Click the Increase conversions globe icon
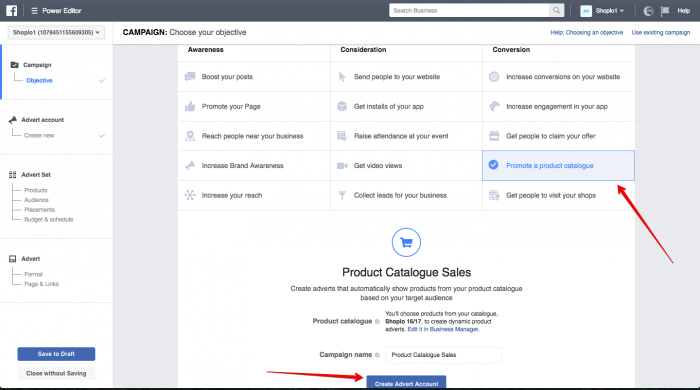 coord(494,77)
